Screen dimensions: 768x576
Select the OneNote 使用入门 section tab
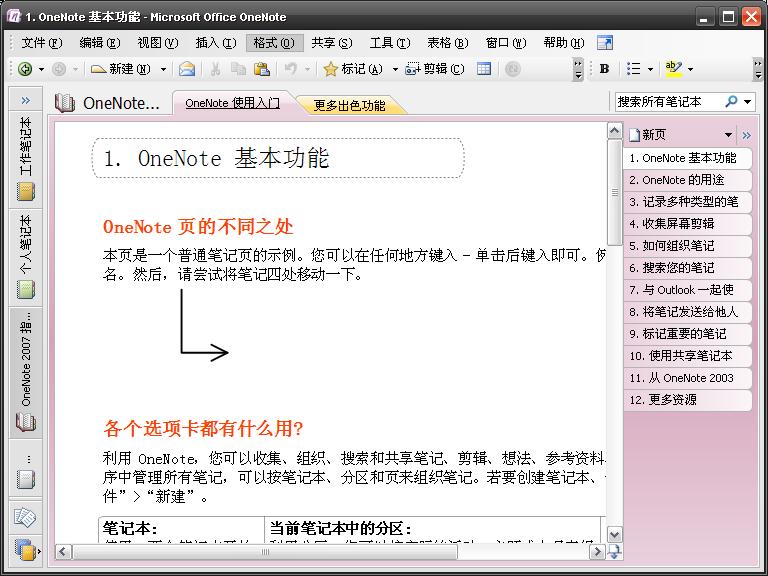pyautogui.click(x=233, y=103)
